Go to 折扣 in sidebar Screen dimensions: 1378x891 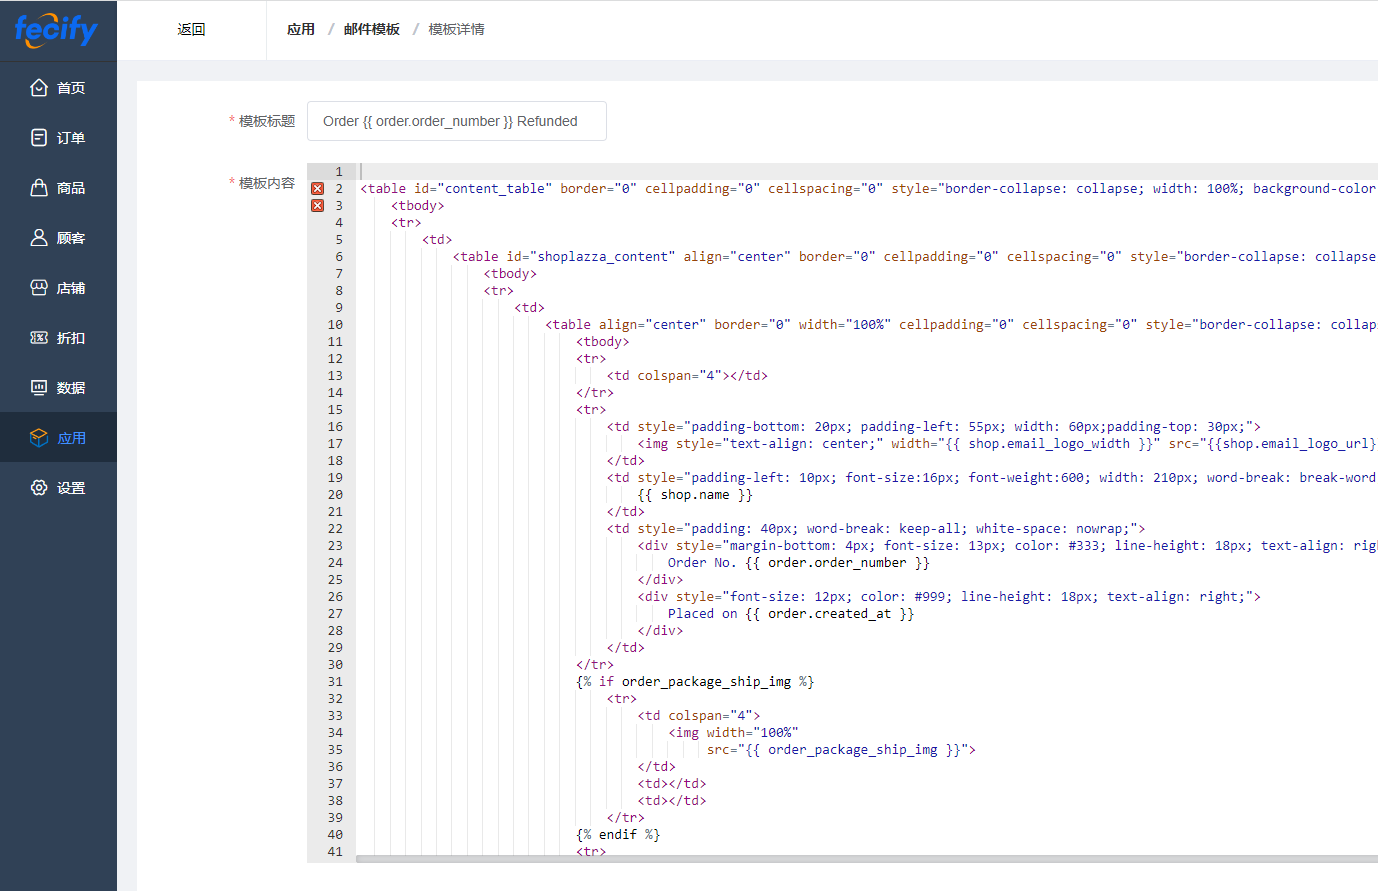pyautogui.click(x=58, y=338)
